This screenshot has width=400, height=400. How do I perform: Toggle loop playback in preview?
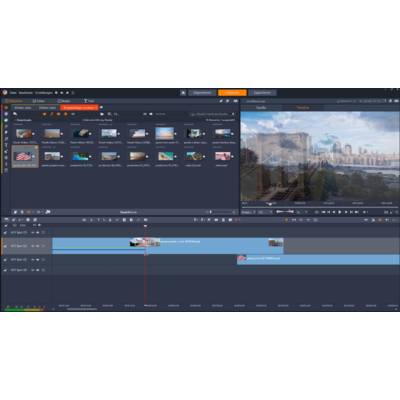[317, 212]
